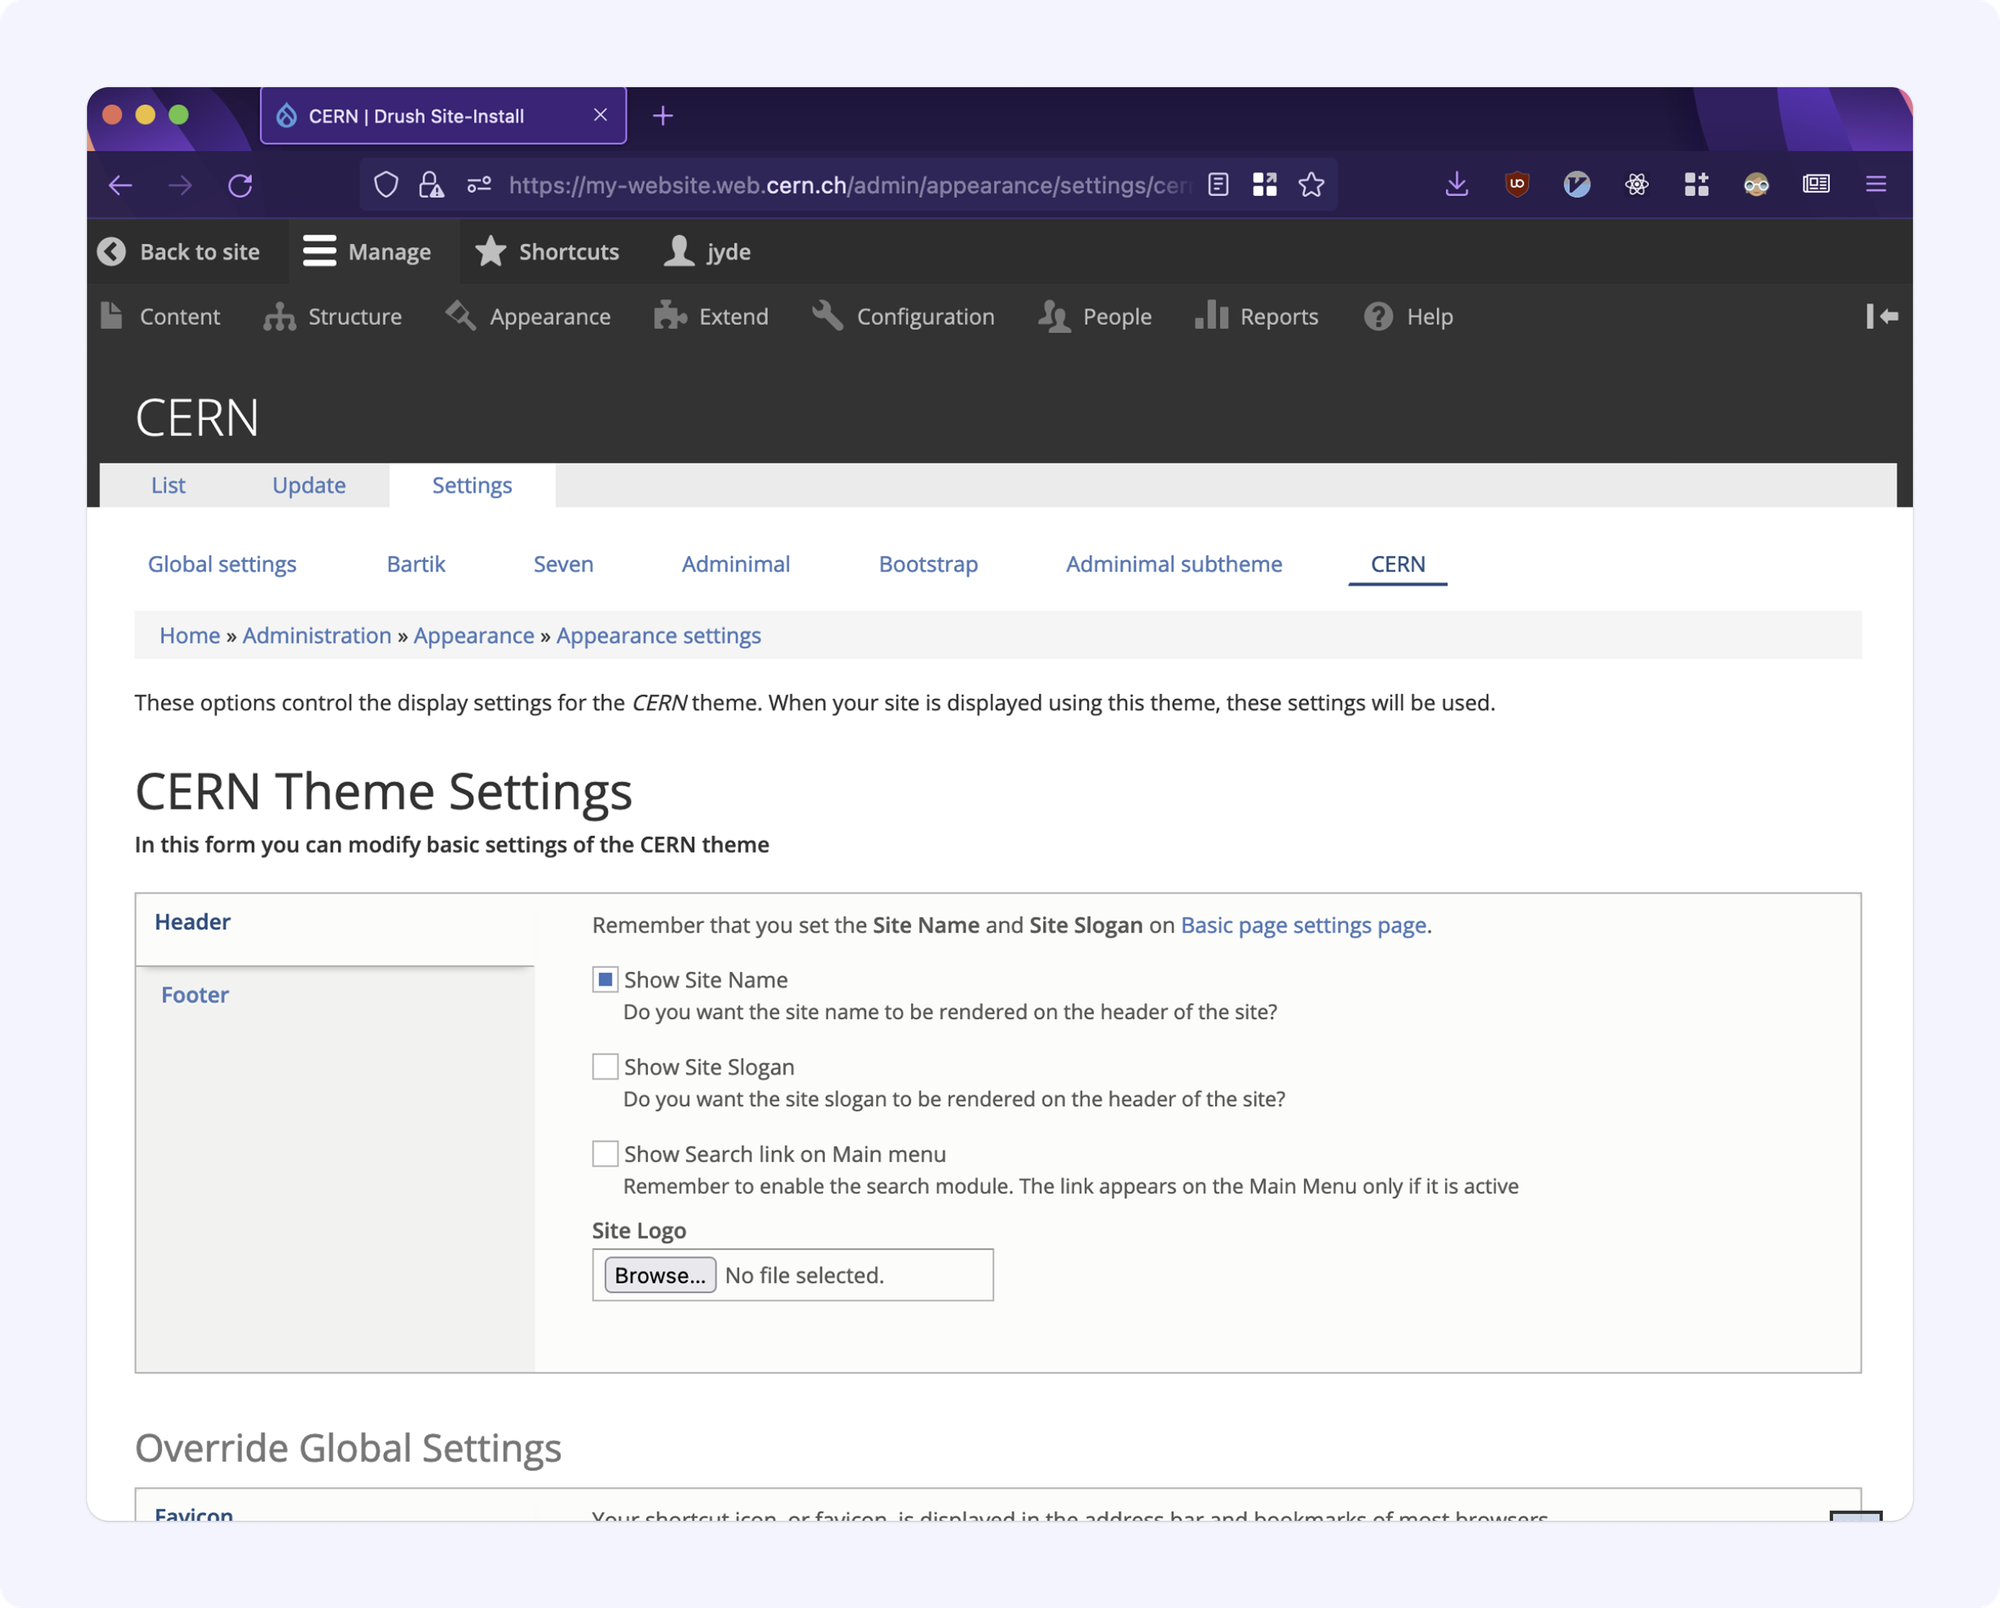Click the uBlock Origin shield icon

point(1517,184)
